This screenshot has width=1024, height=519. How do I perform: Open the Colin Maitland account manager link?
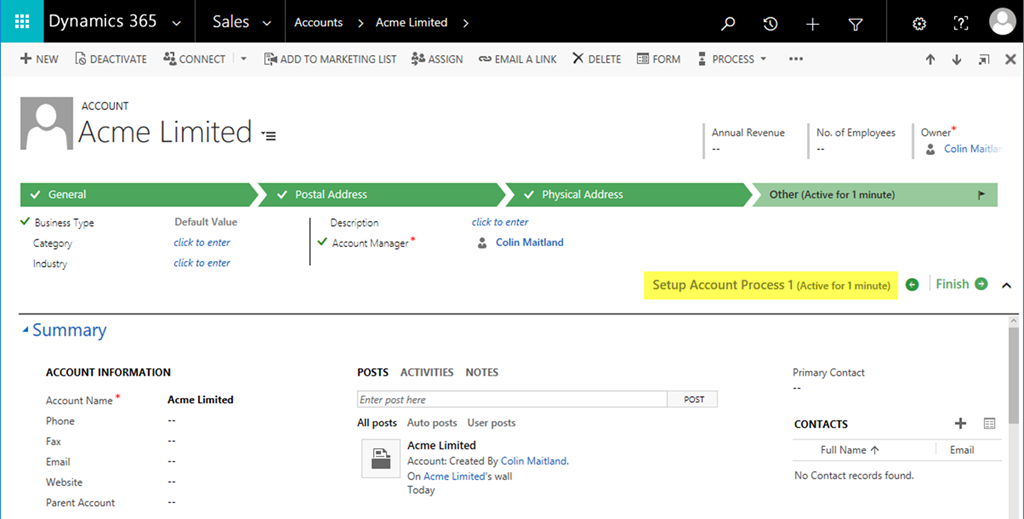click(529, 242)
